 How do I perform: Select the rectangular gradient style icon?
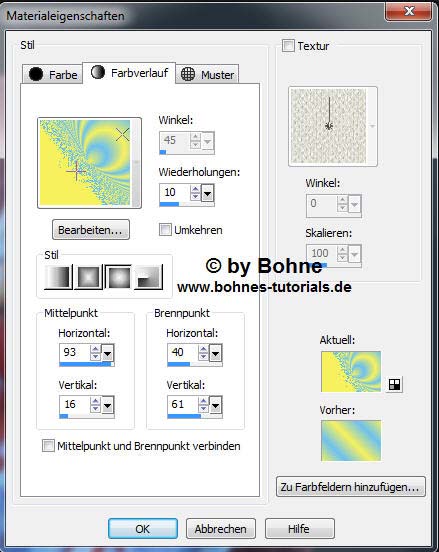(89, 277)
